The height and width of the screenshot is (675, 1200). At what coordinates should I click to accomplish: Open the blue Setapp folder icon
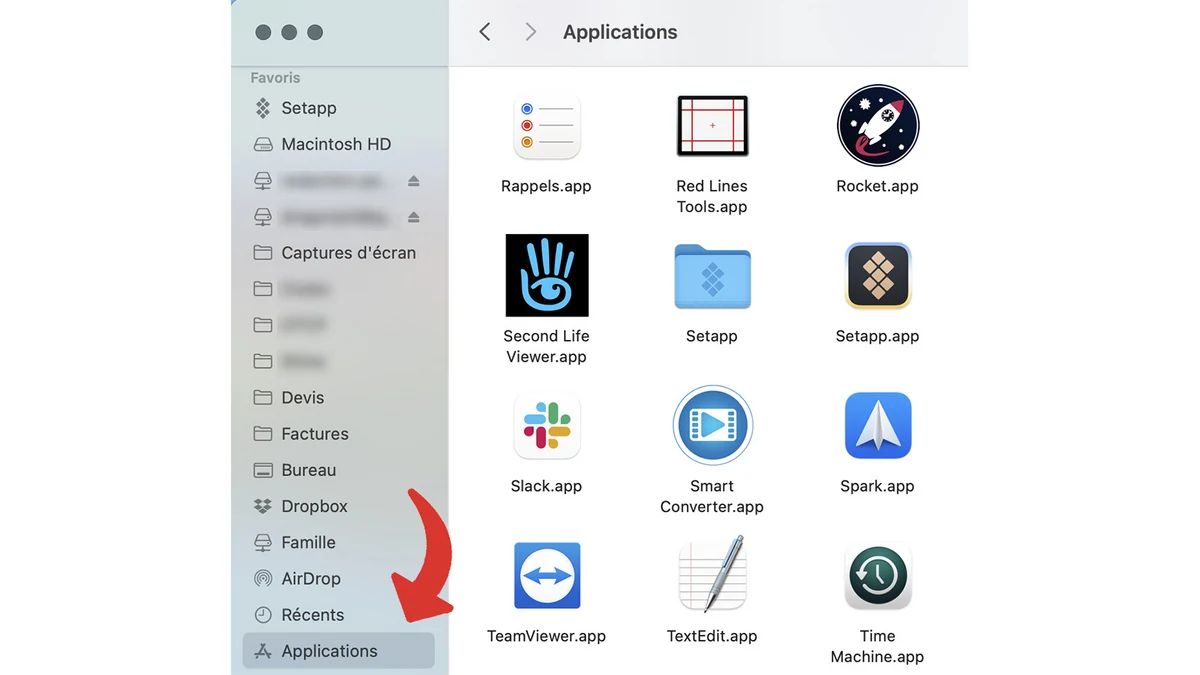coord(712,277)
